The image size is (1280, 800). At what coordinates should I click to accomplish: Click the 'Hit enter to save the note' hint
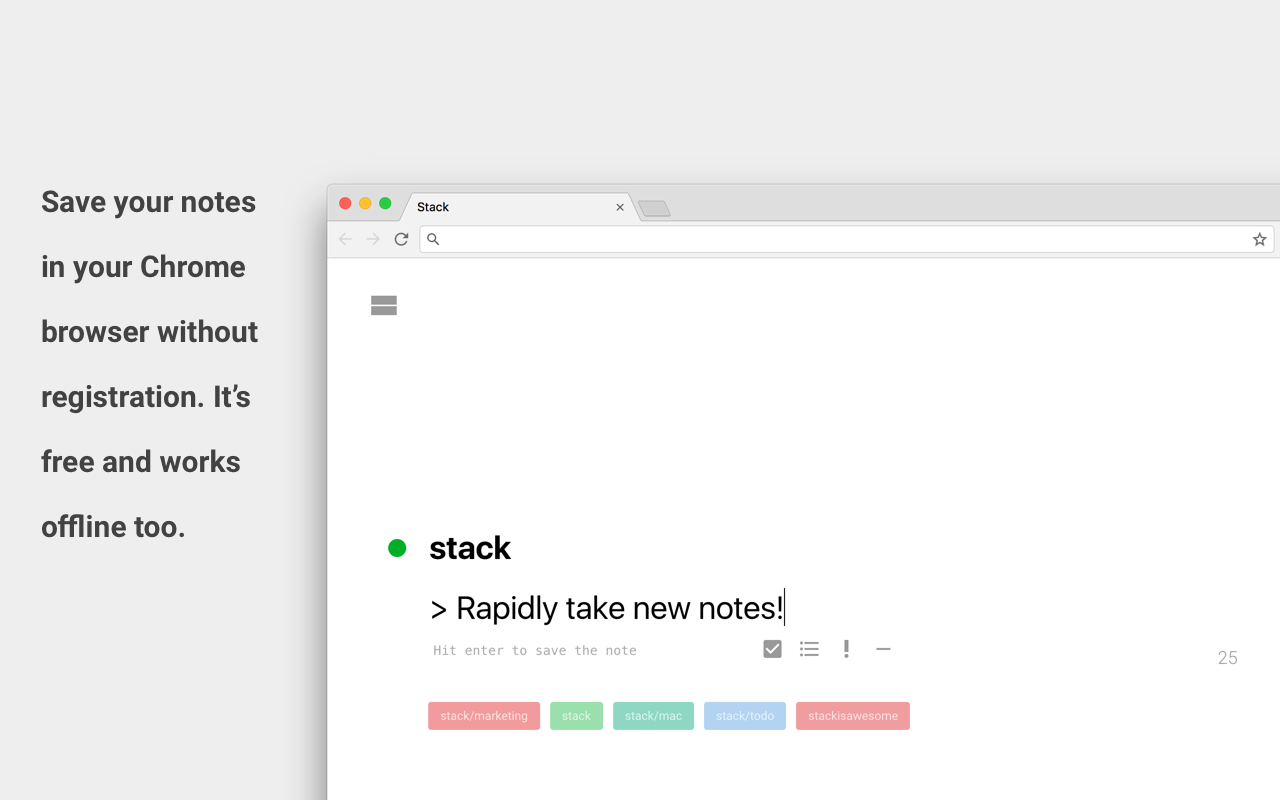click(x=535, y=650)
